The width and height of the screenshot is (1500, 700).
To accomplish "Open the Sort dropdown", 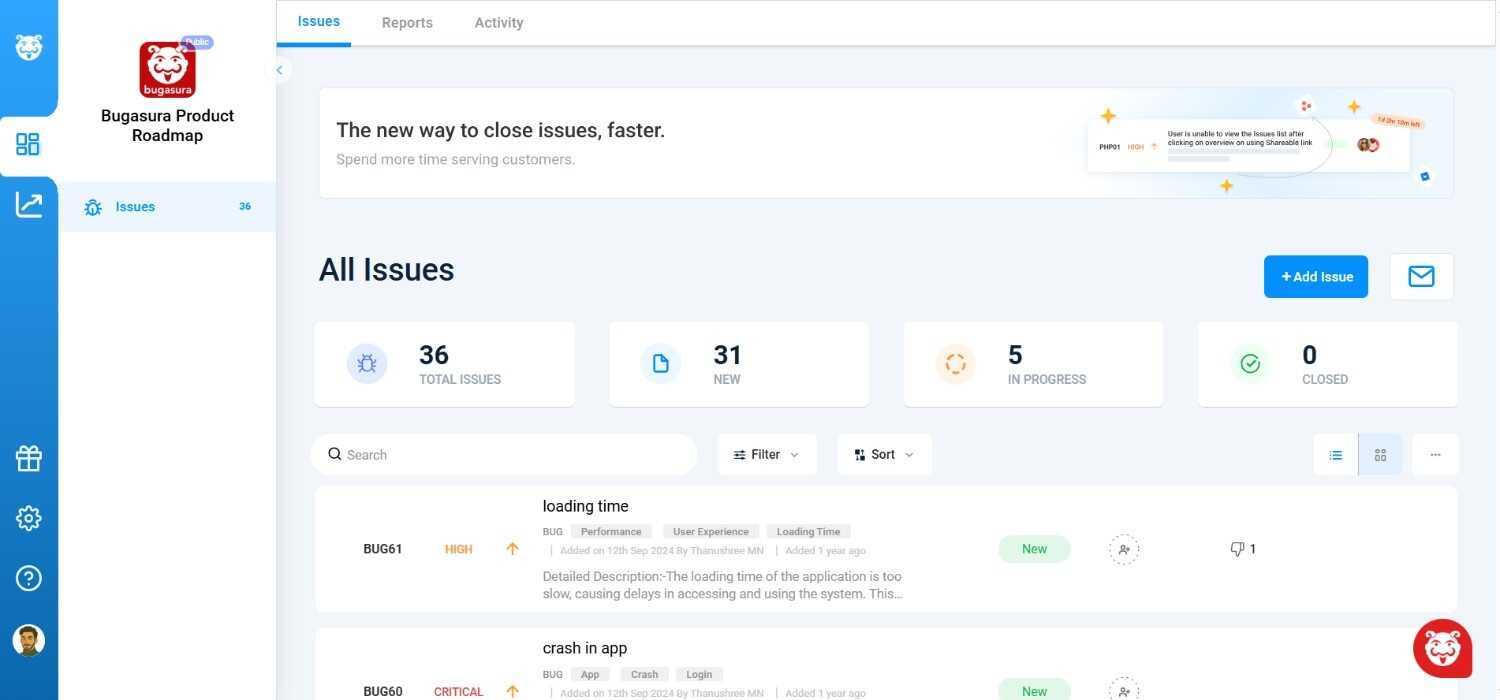I will 884,455.
